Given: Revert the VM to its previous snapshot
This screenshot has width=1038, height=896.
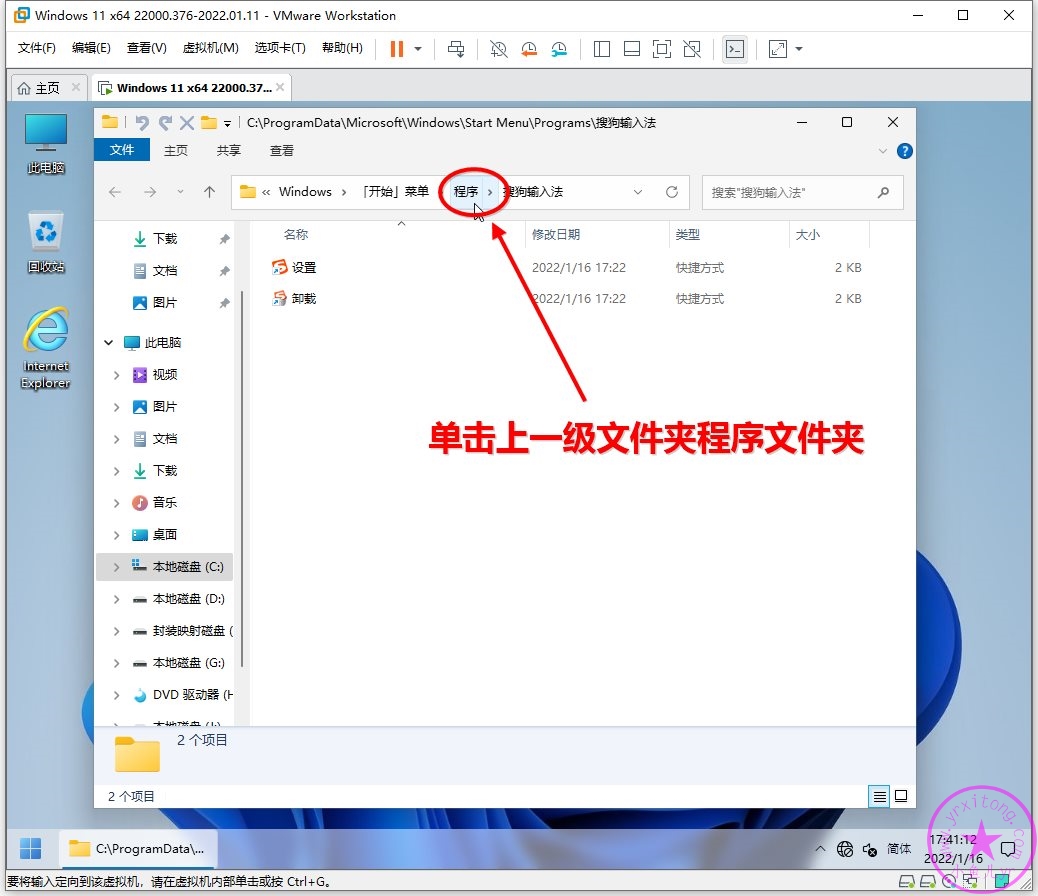Looking at the screenshot, I should tap(529, 49).
